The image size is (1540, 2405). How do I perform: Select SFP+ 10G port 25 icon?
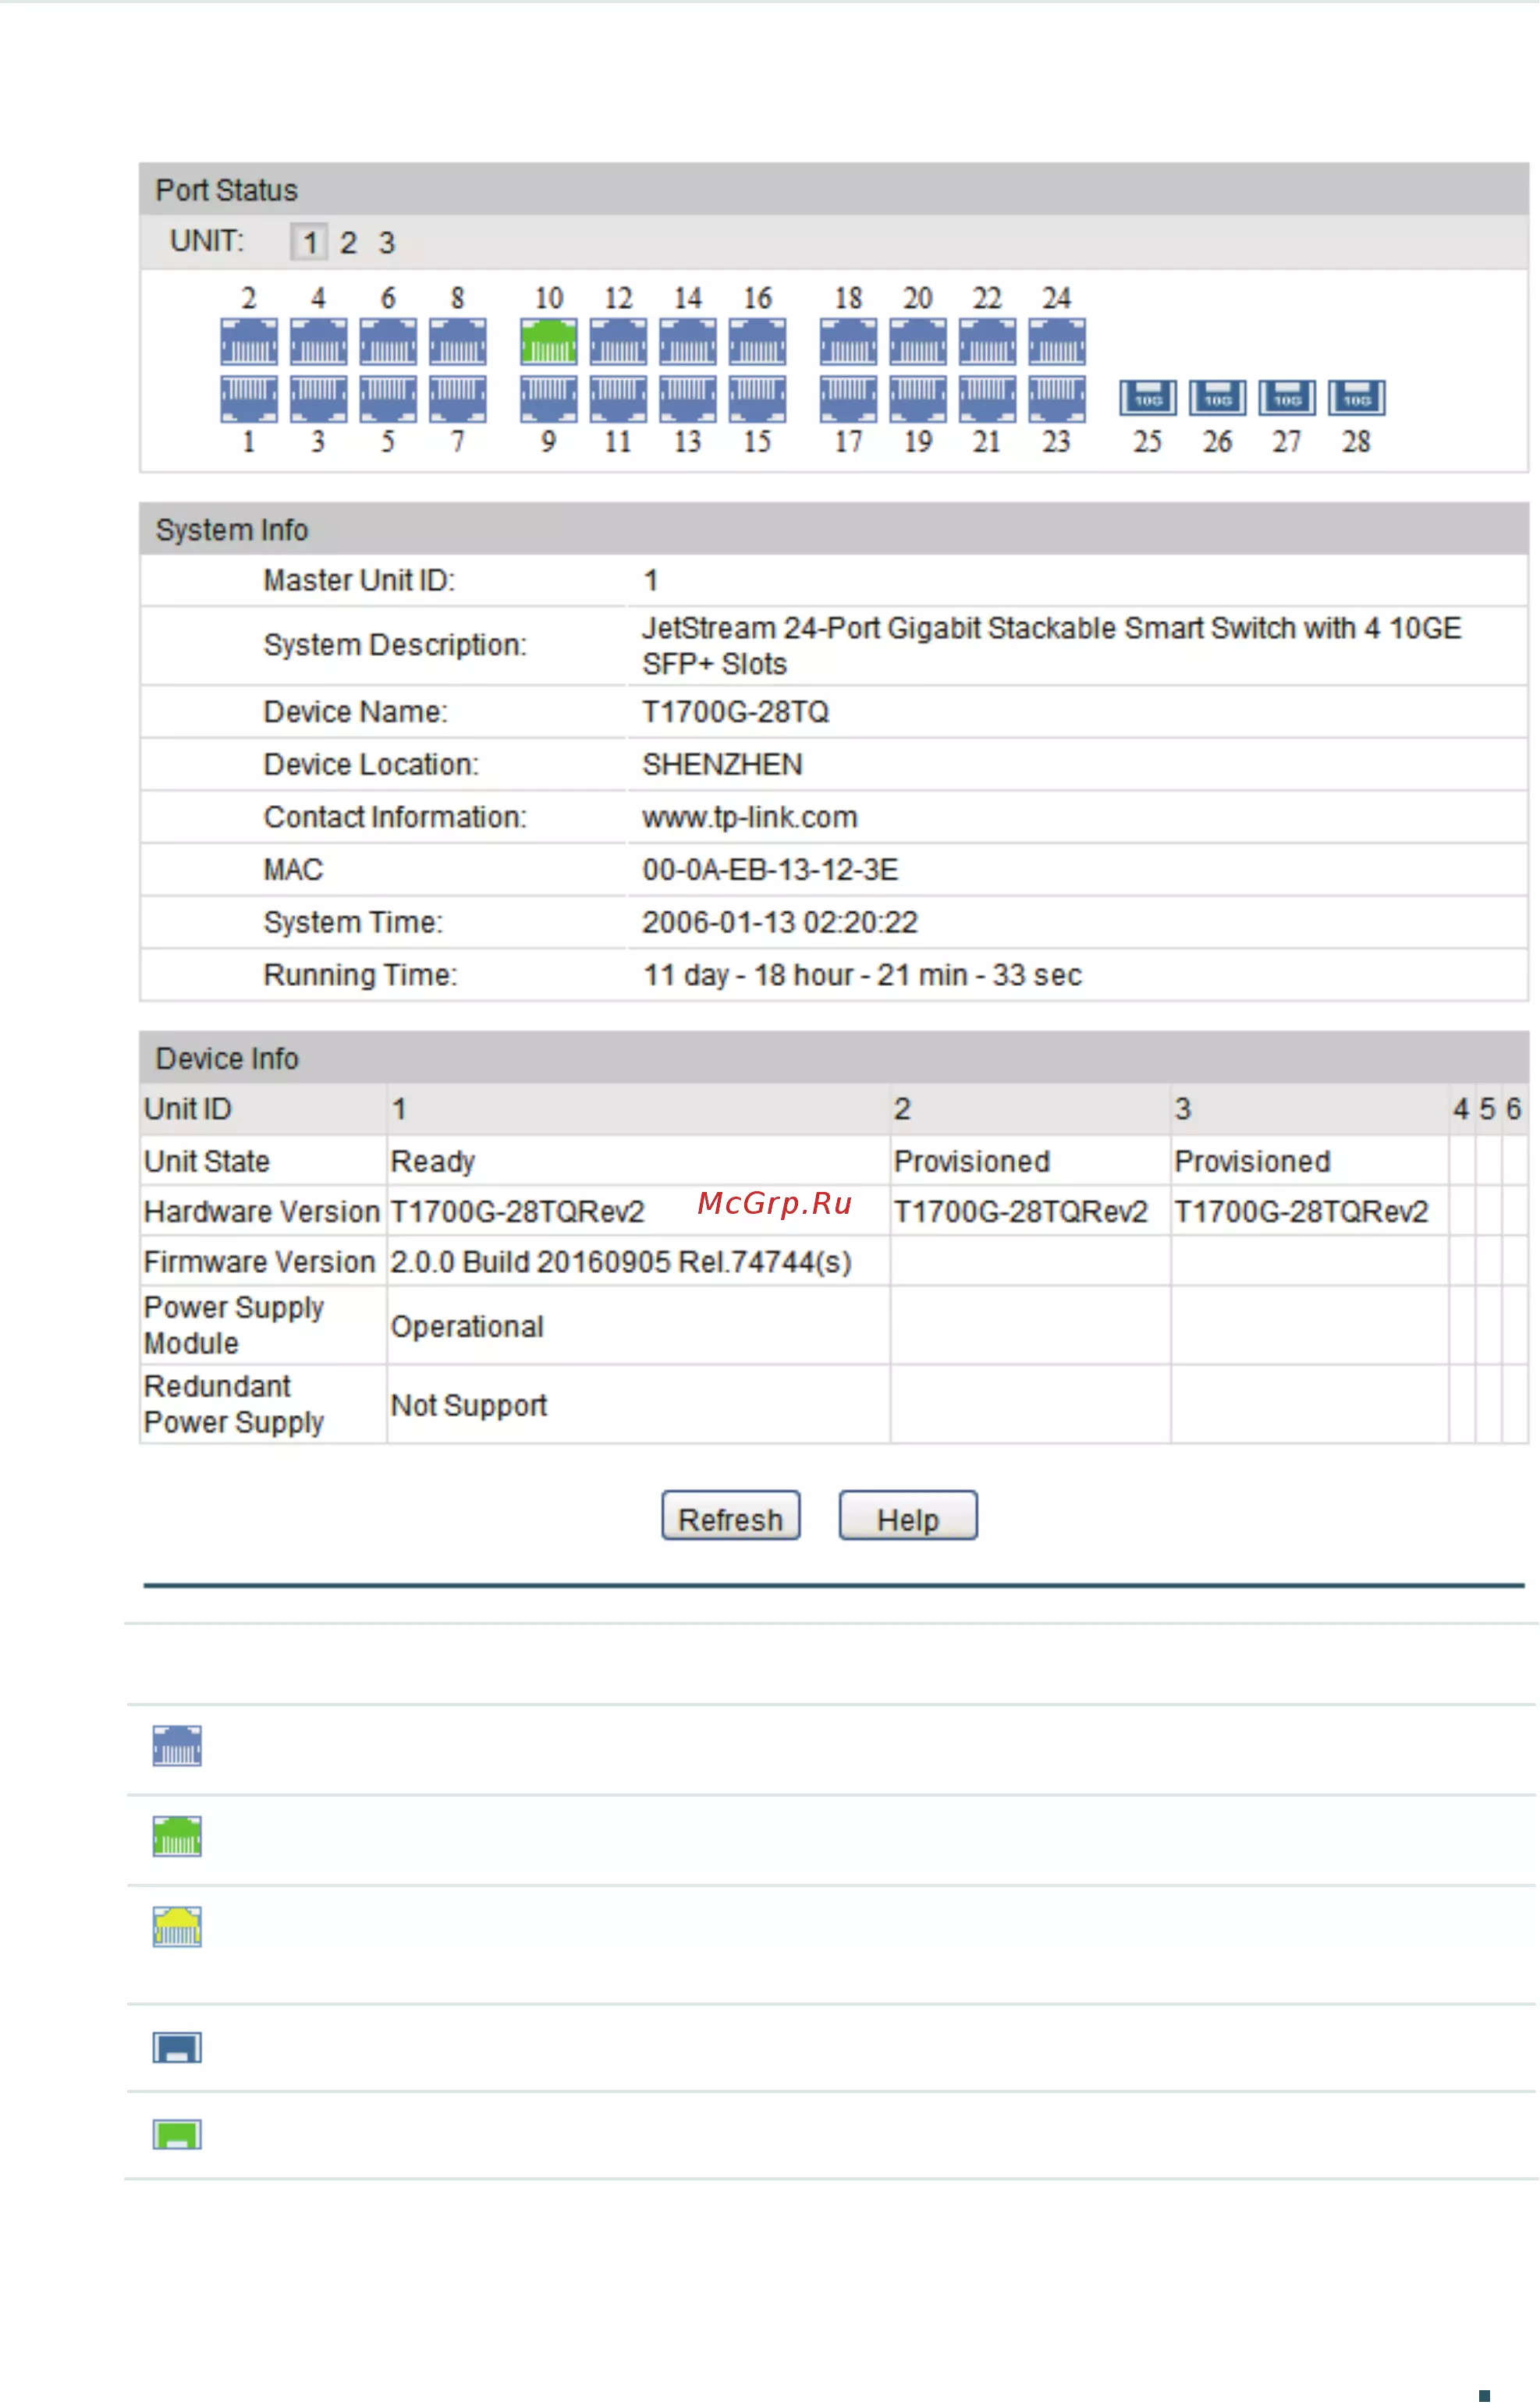point(1147,398)
